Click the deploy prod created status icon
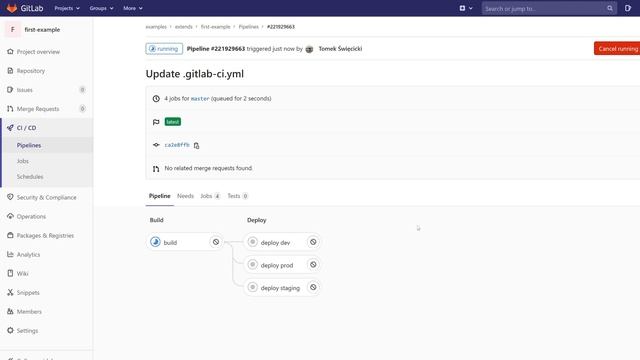 click(253, 264)
